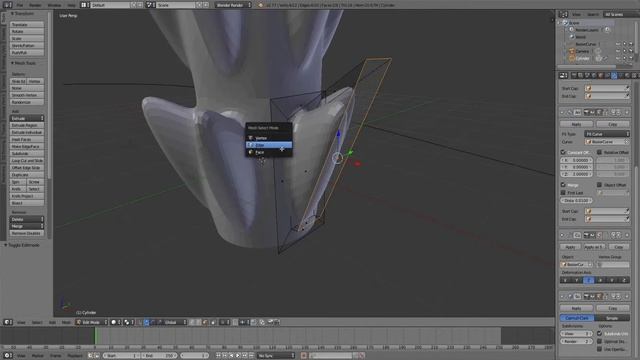The image size is (640, 360).
Task: Click the OpenGL render image icon in header
Action: pos(270,322)
